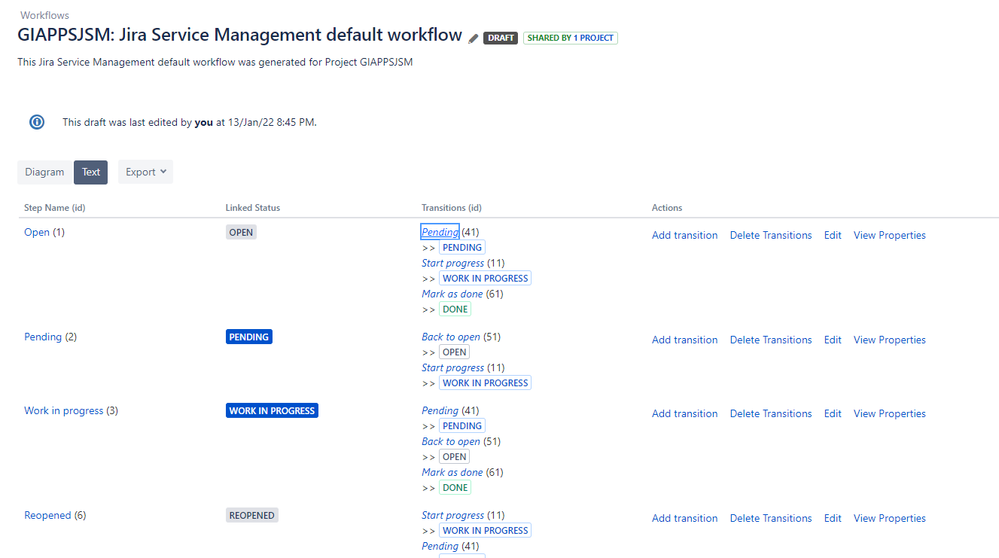
Task: Click the Step Name (id) column header
Action: click(55, 208)
